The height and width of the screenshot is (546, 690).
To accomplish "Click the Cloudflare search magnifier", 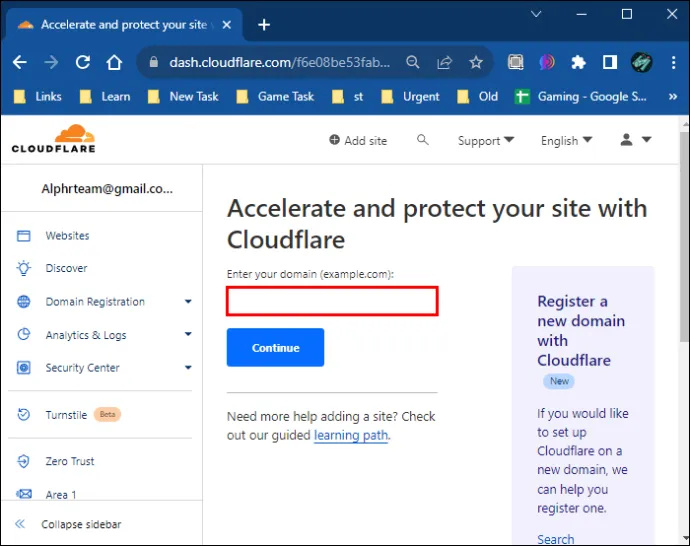I will tap(422, 140).
